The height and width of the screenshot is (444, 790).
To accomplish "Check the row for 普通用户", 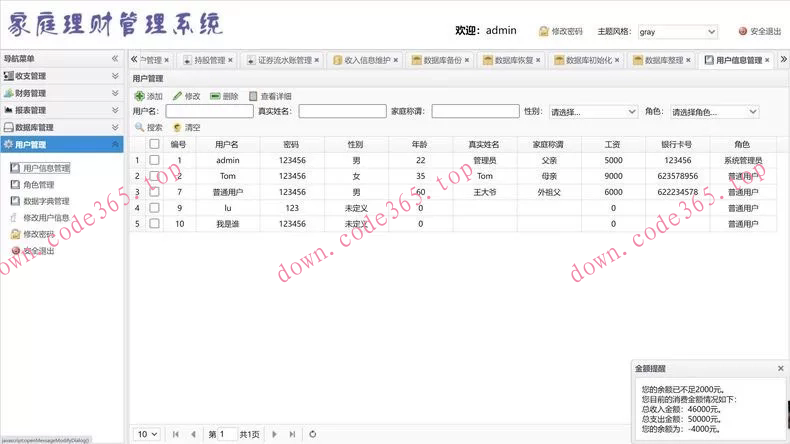I will [x=154, y=192].
